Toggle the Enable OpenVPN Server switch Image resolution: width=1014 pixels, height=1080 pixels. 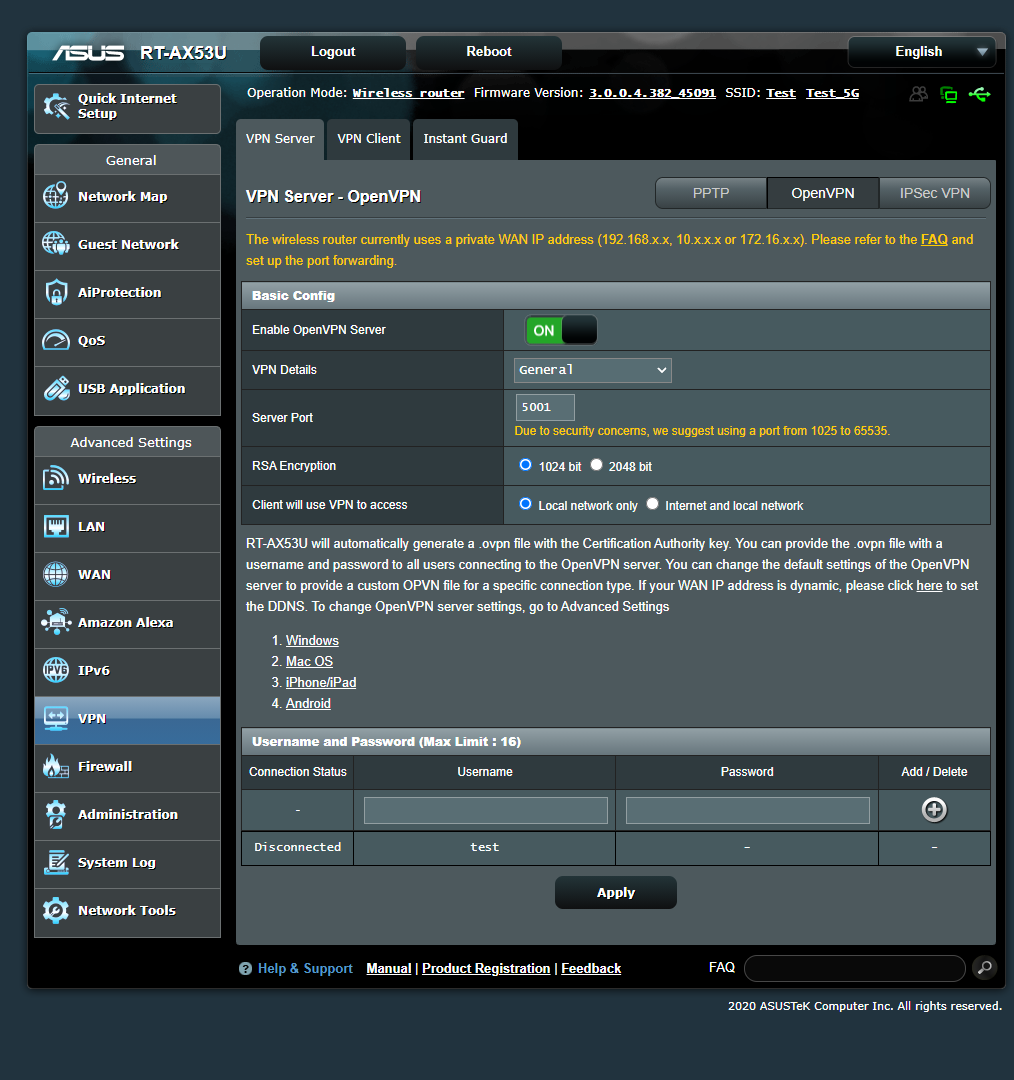[560, 329]
